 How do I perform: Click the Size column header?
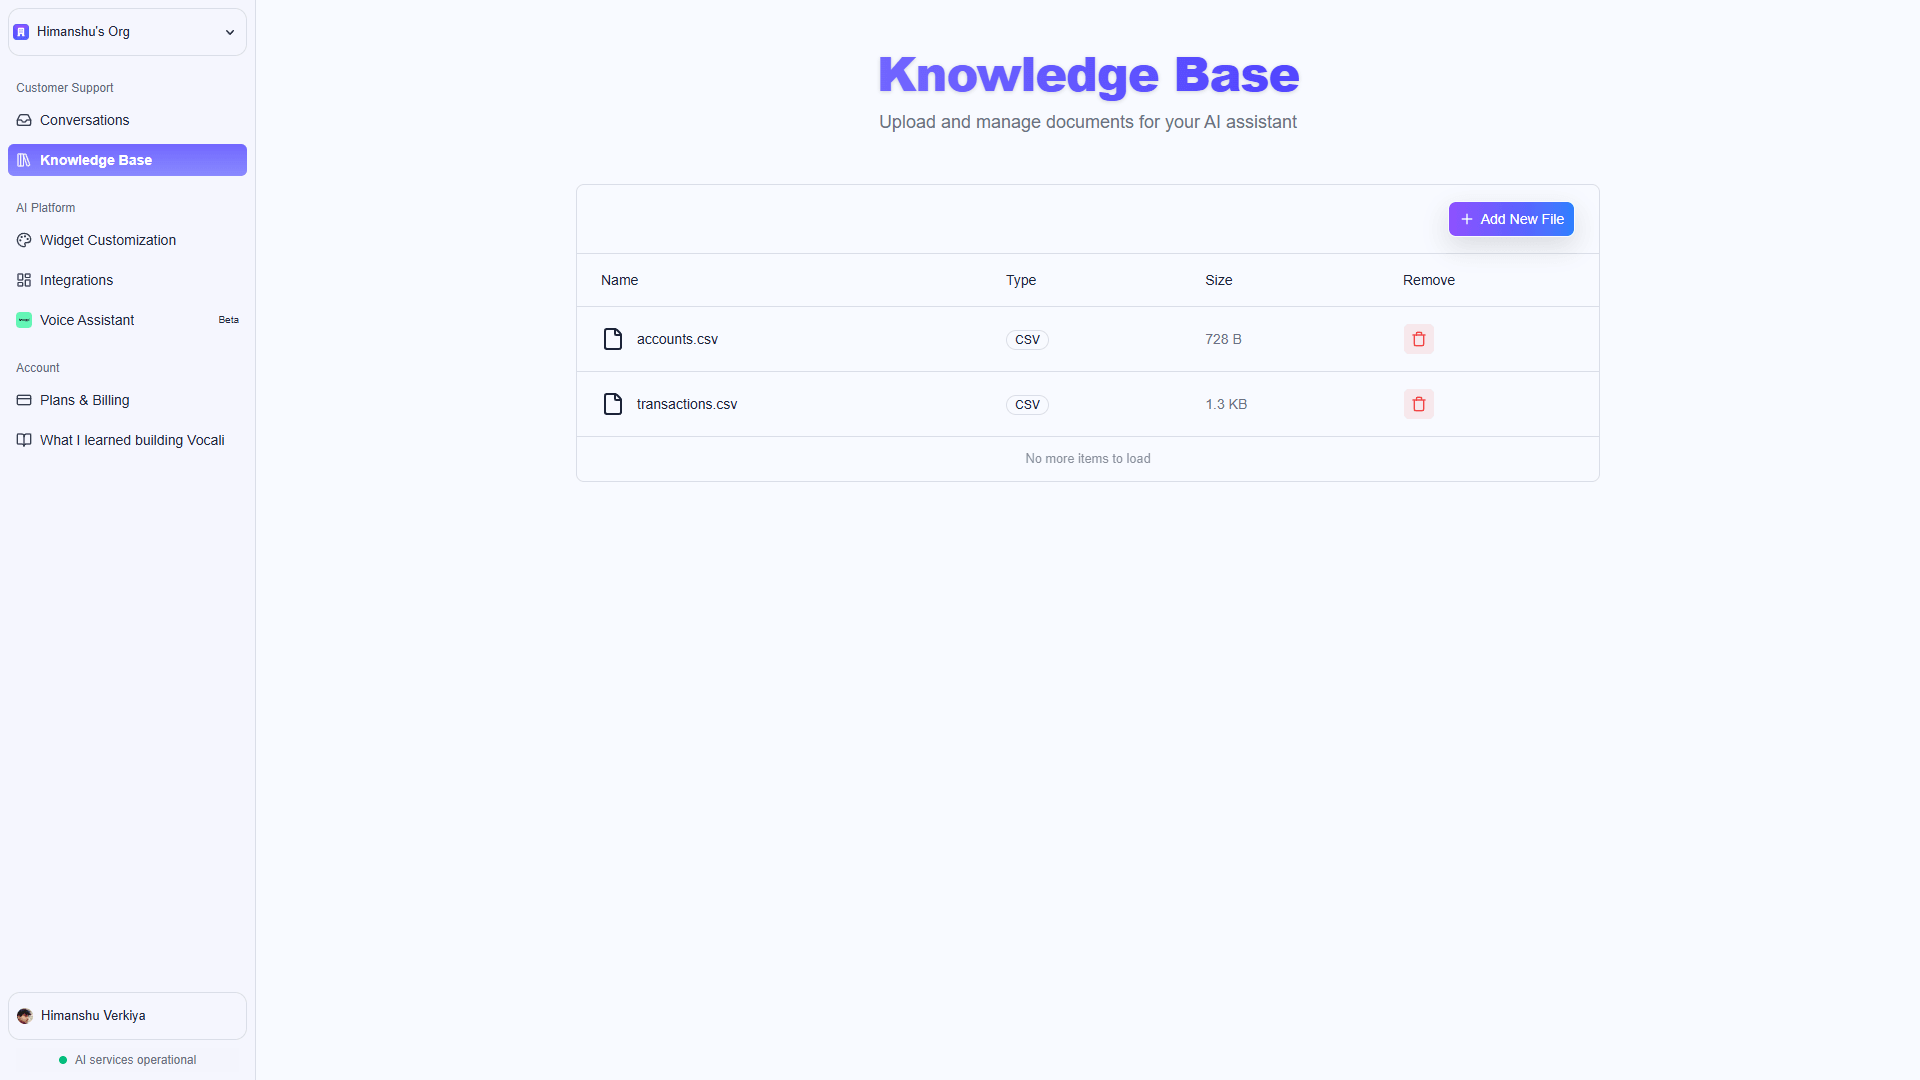pyautogui.click(x=1218, y=280)
